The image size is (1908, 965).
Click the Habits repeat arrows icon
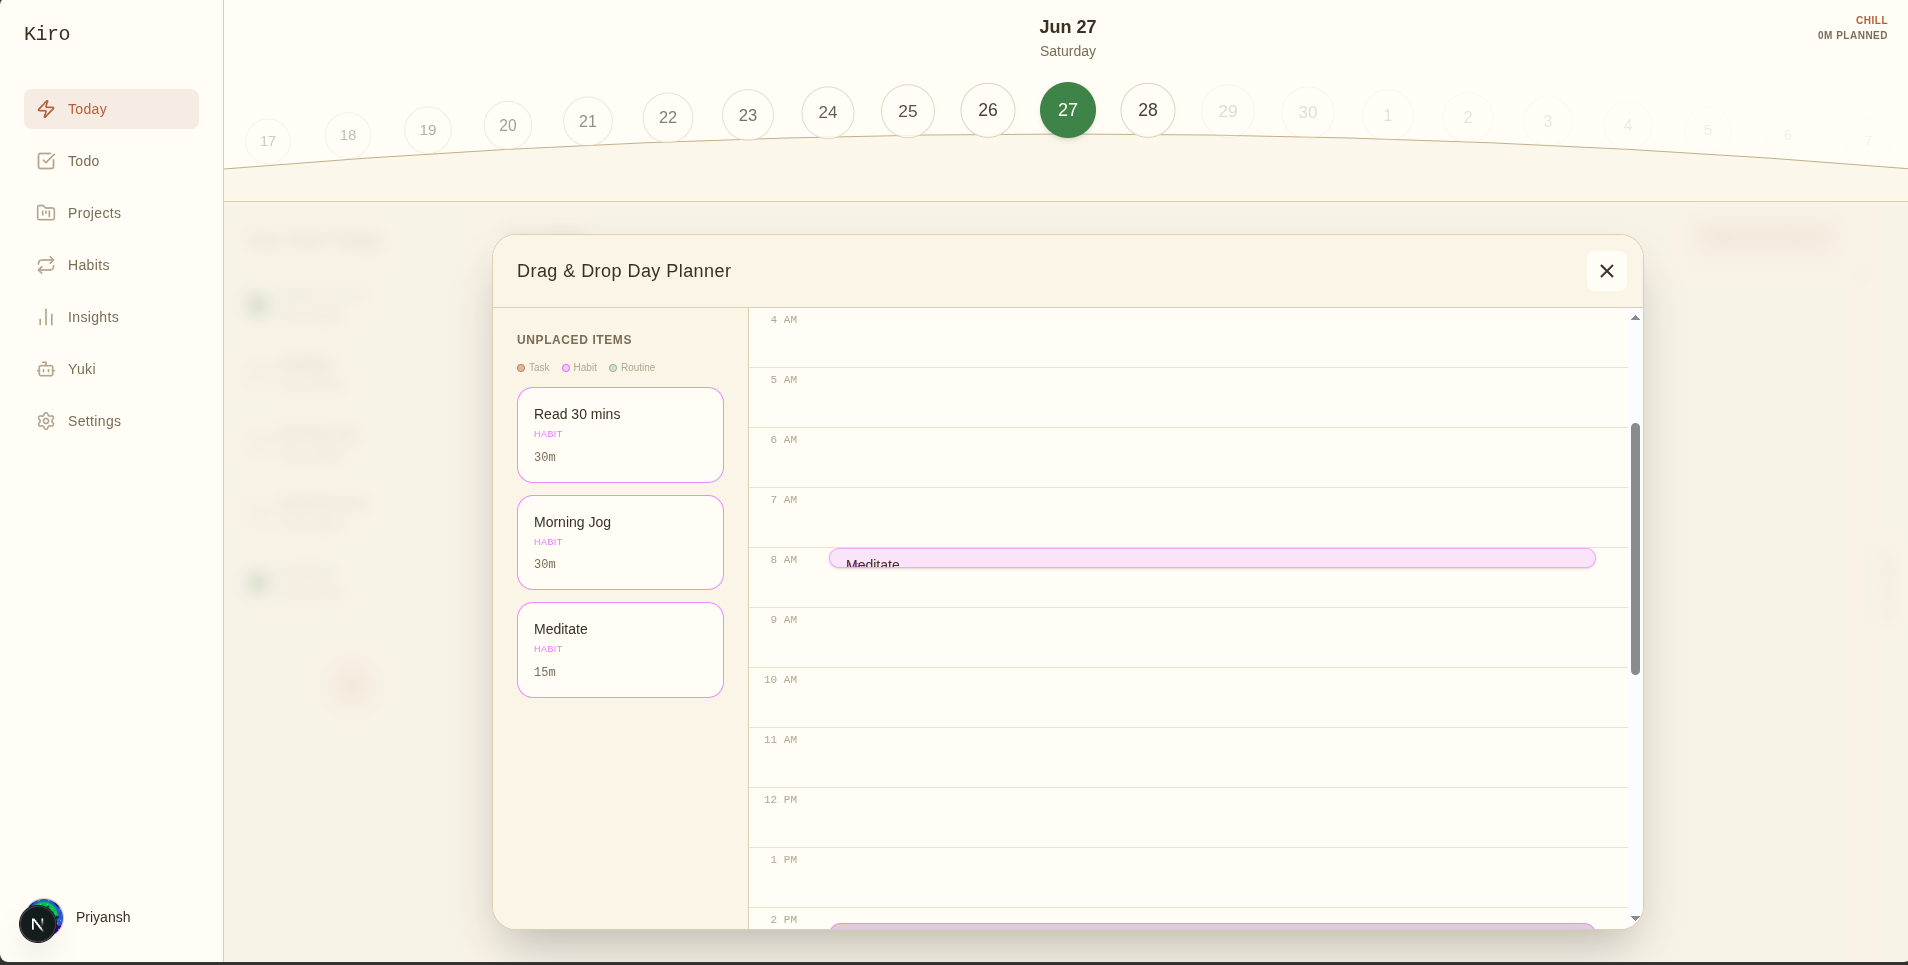46,265
